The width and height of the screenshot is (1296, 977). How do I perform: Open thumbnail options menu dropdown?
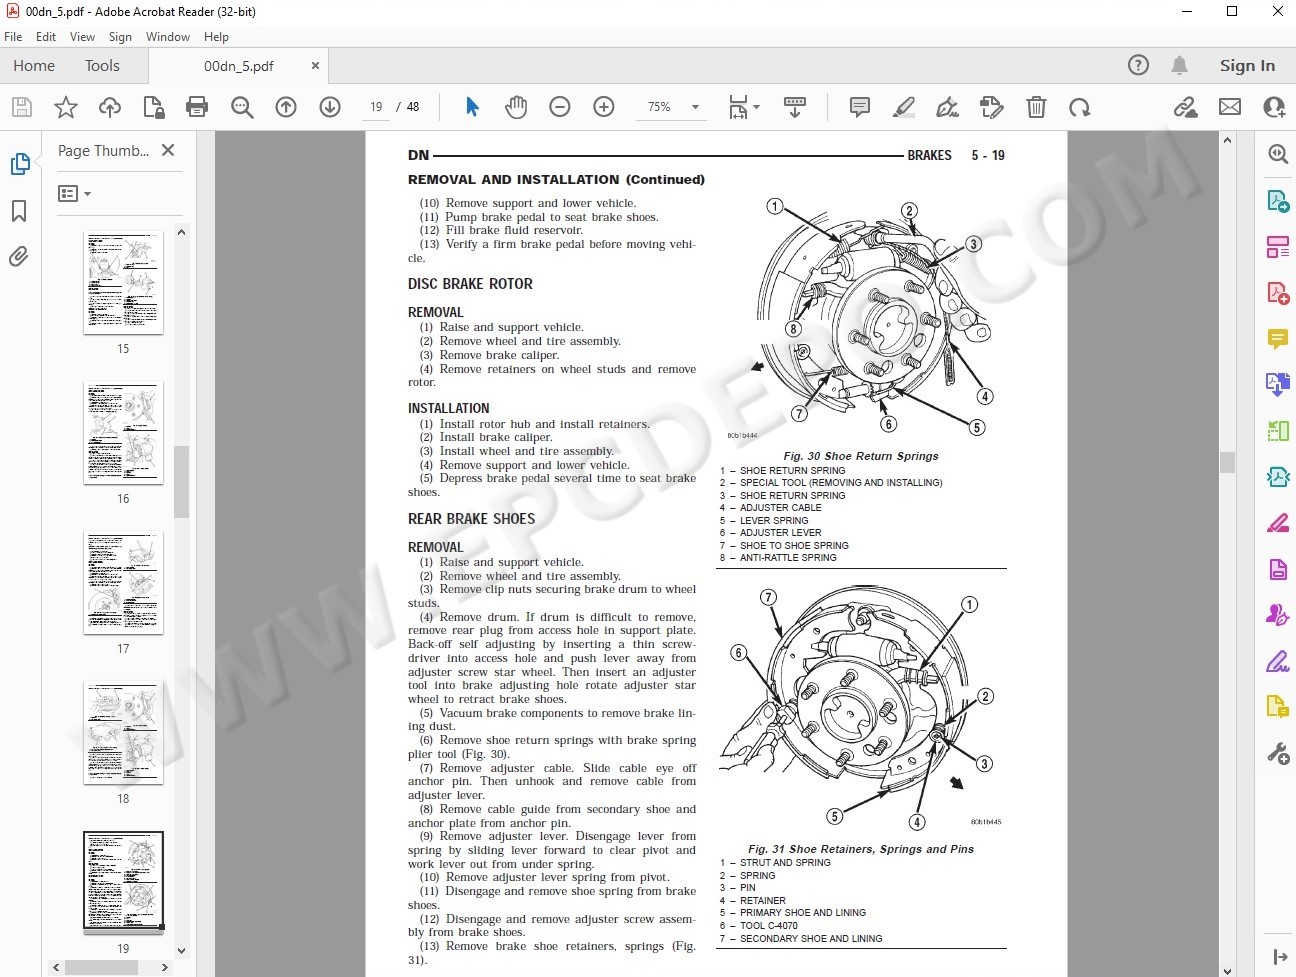coord(75,193)
